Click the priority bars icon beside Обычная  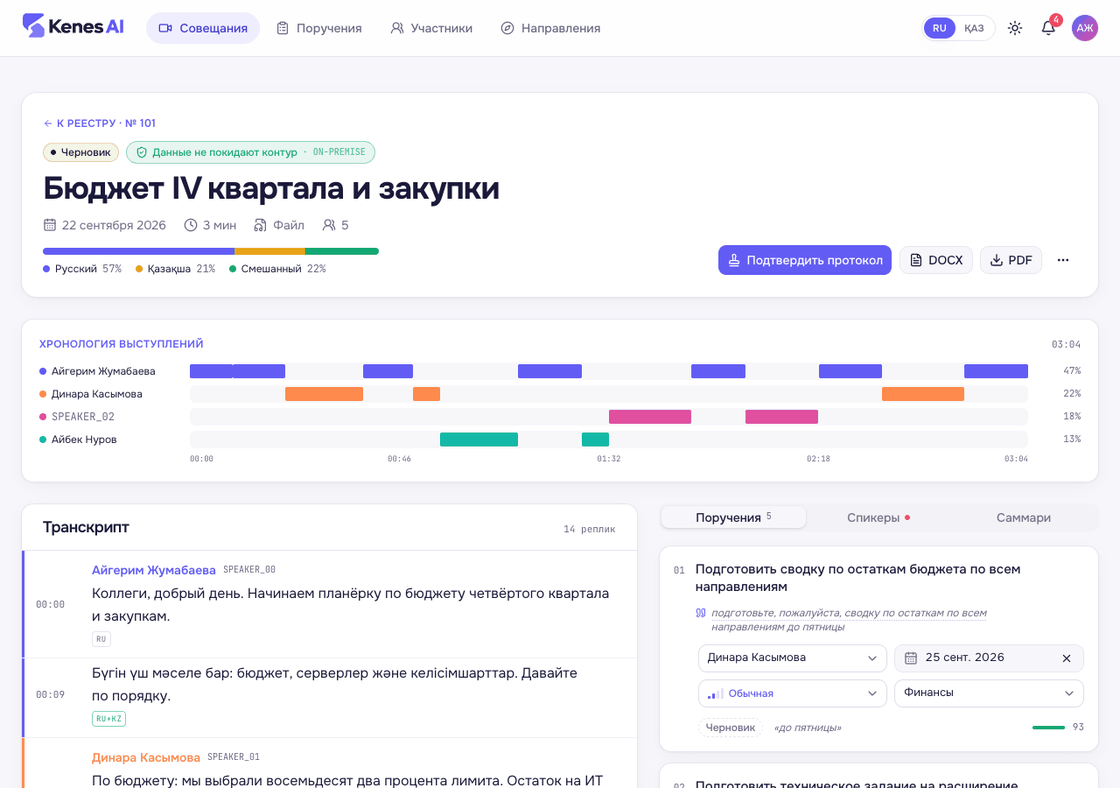pyautogui.click(x=715, y=694)
